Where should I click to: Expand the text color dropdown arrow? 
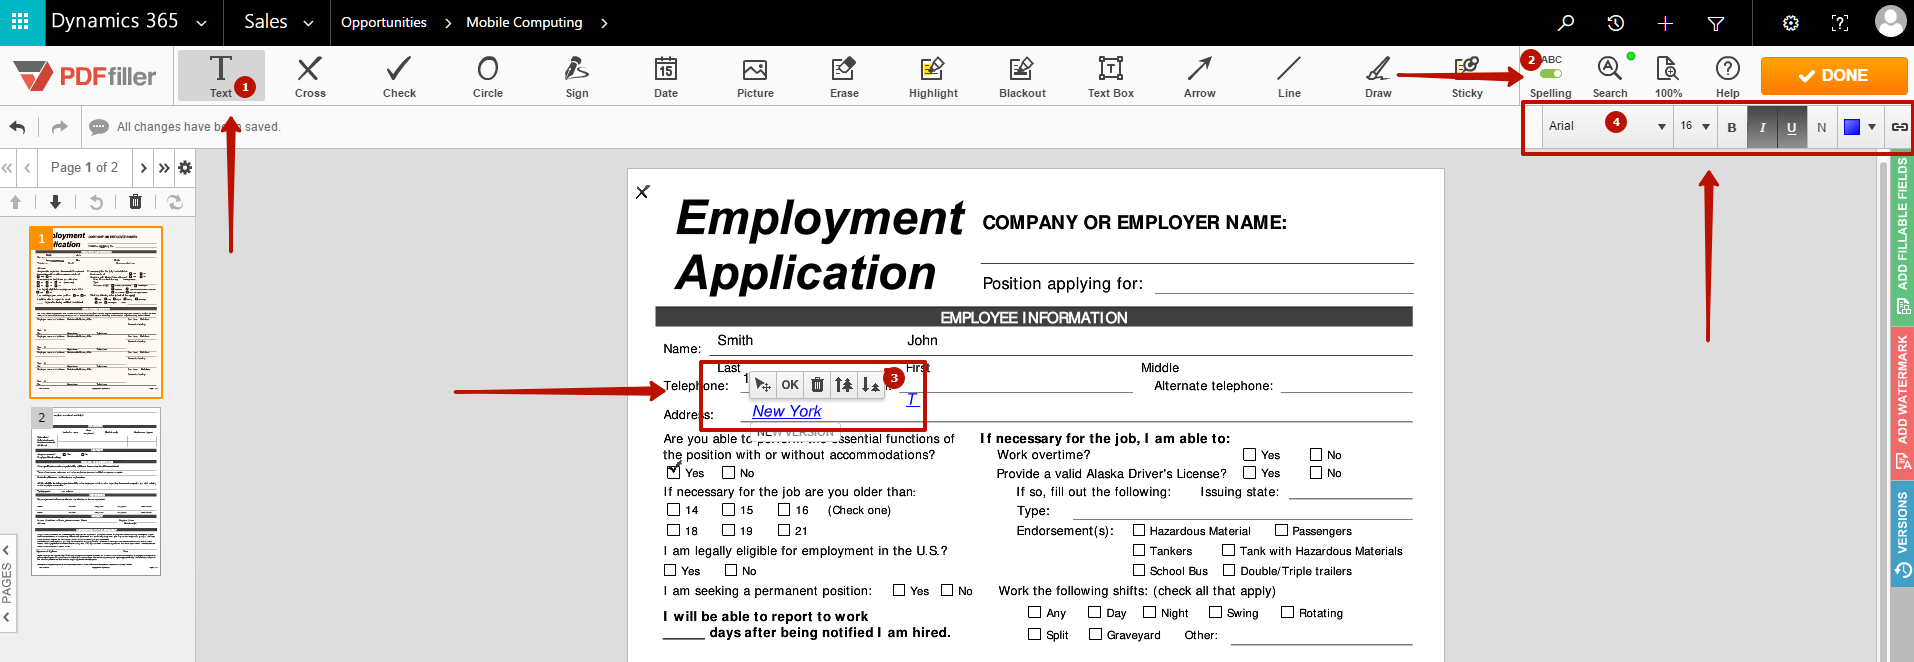(x=1872, y=127)
